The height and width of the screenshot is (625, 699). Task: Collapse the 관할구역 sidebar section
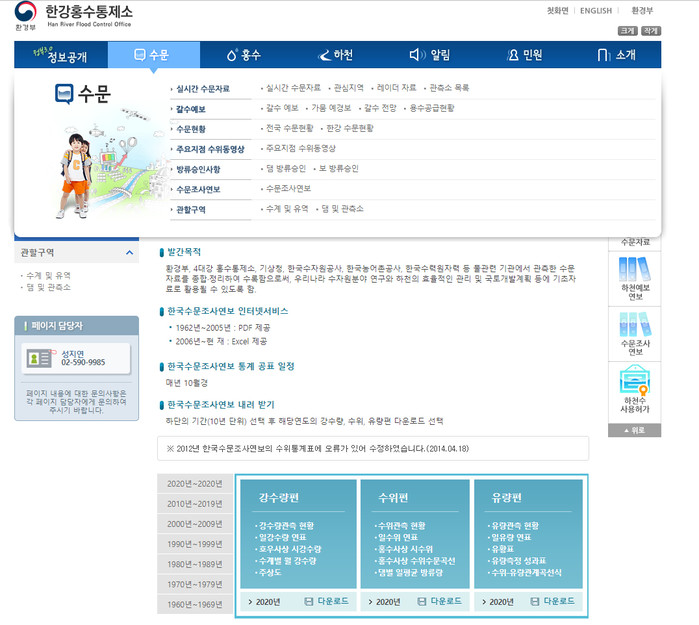click(x=129, y=253)
